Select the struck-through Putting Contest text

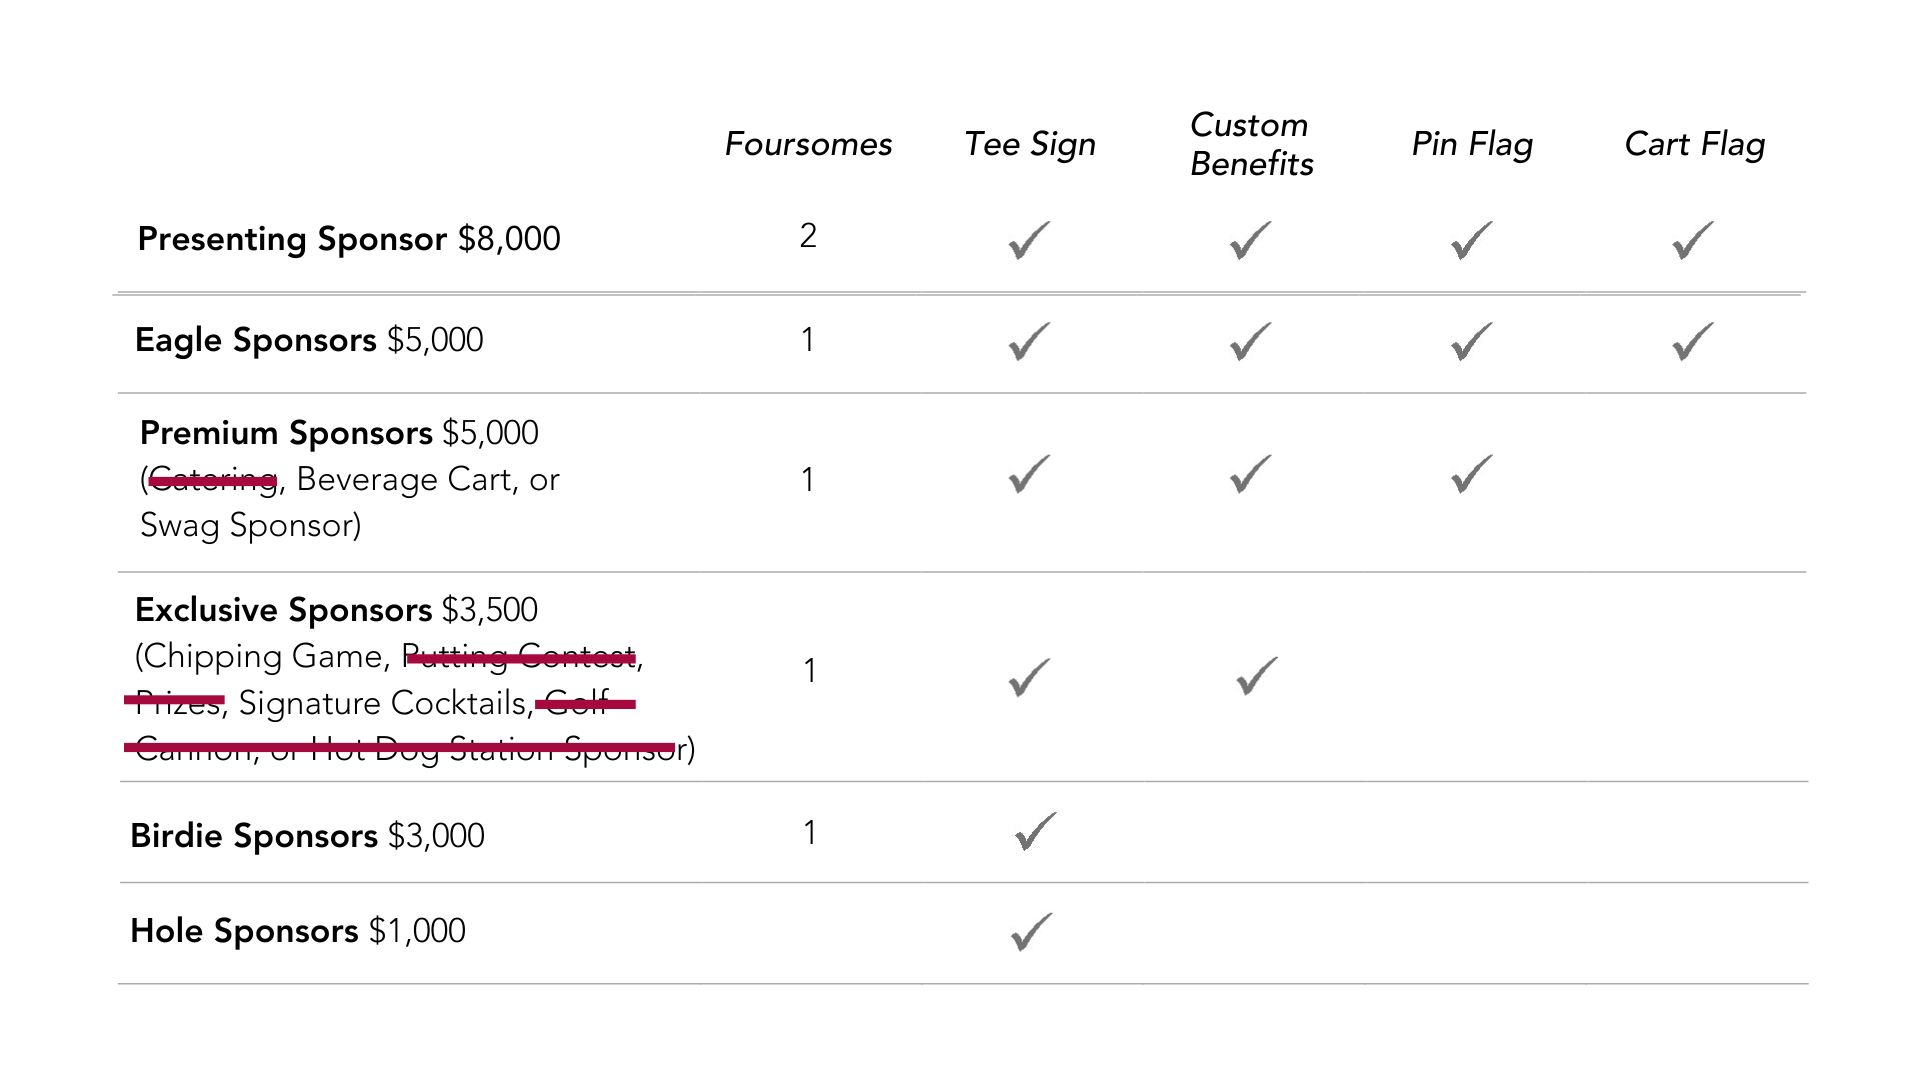(520, 657)
